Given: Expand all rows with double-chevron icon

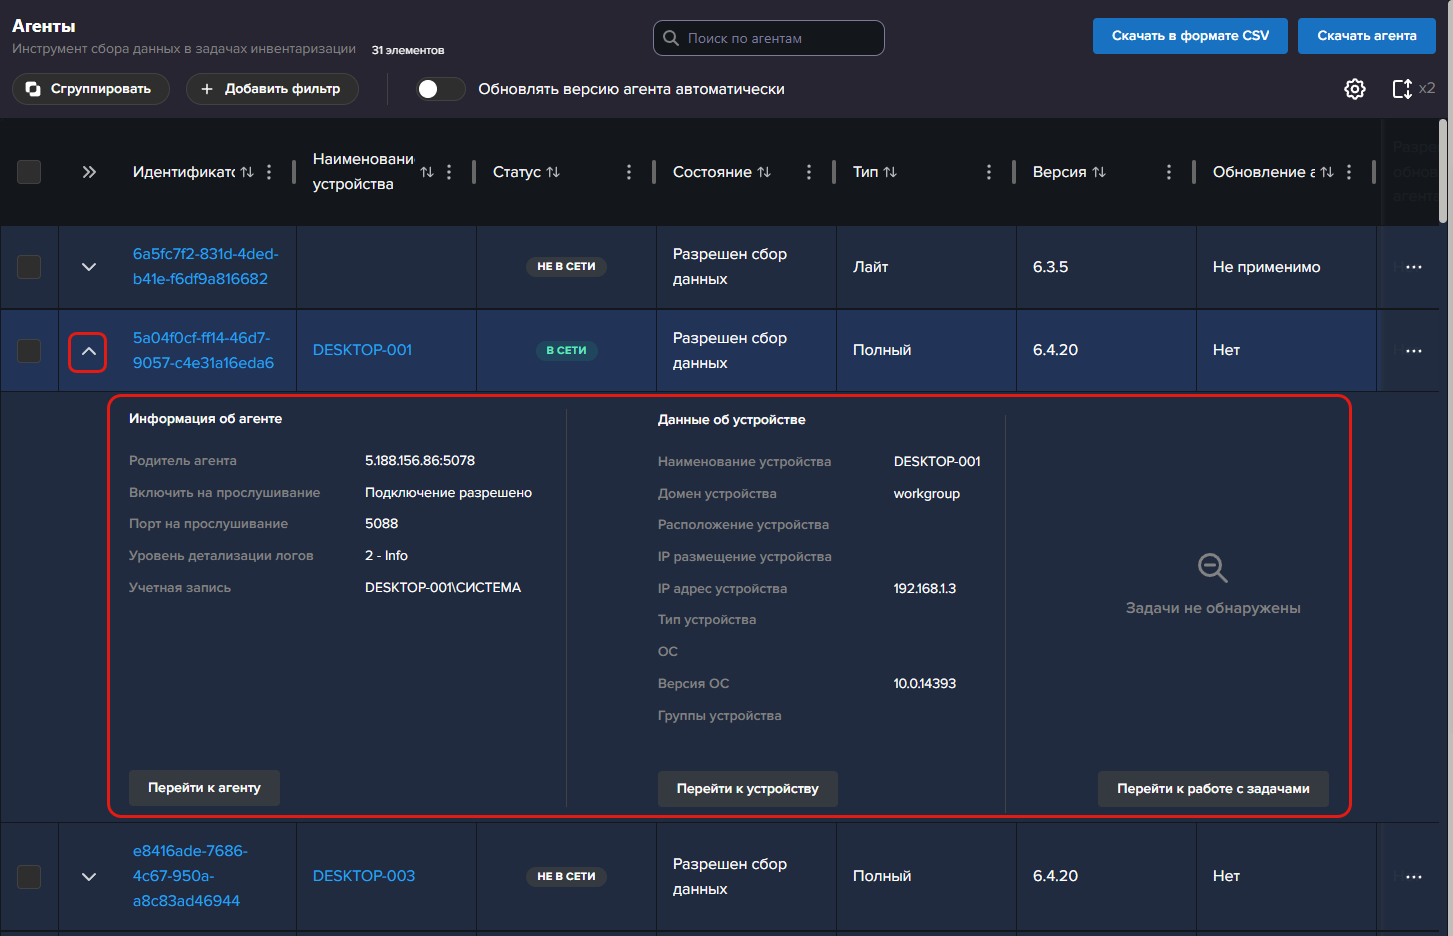Looking at the screenshot, I should click(x=89, y=172).
